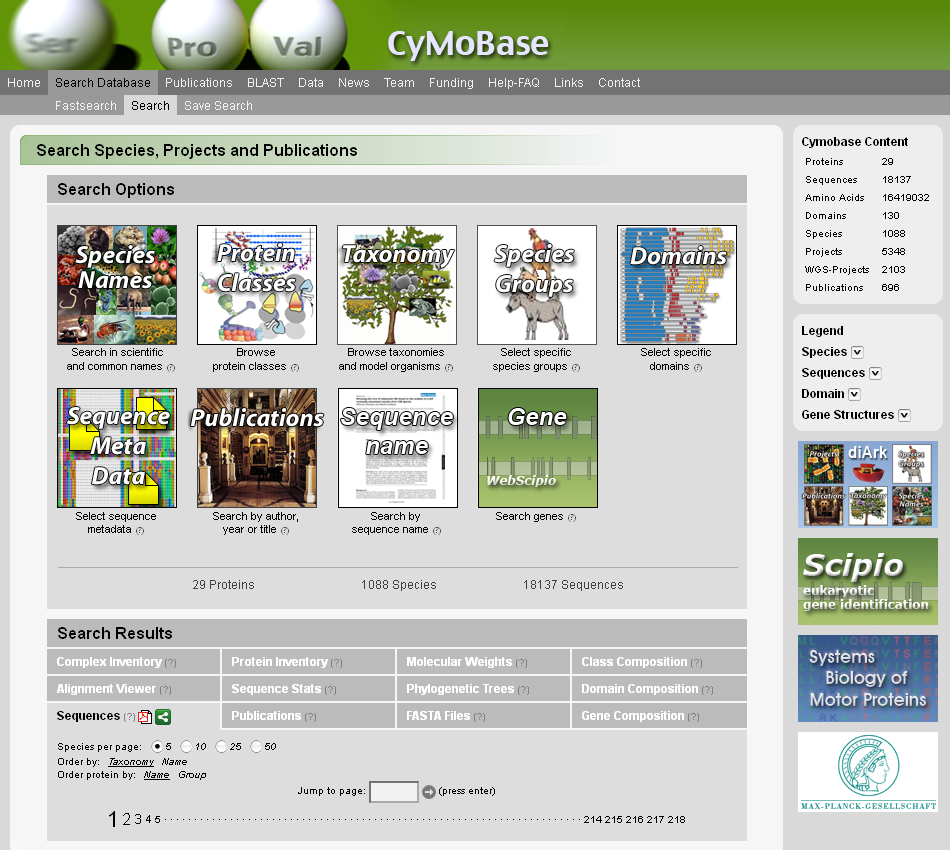Go to results page 2
The width and height of the screenshot is (950, 850).
(126, 819)
